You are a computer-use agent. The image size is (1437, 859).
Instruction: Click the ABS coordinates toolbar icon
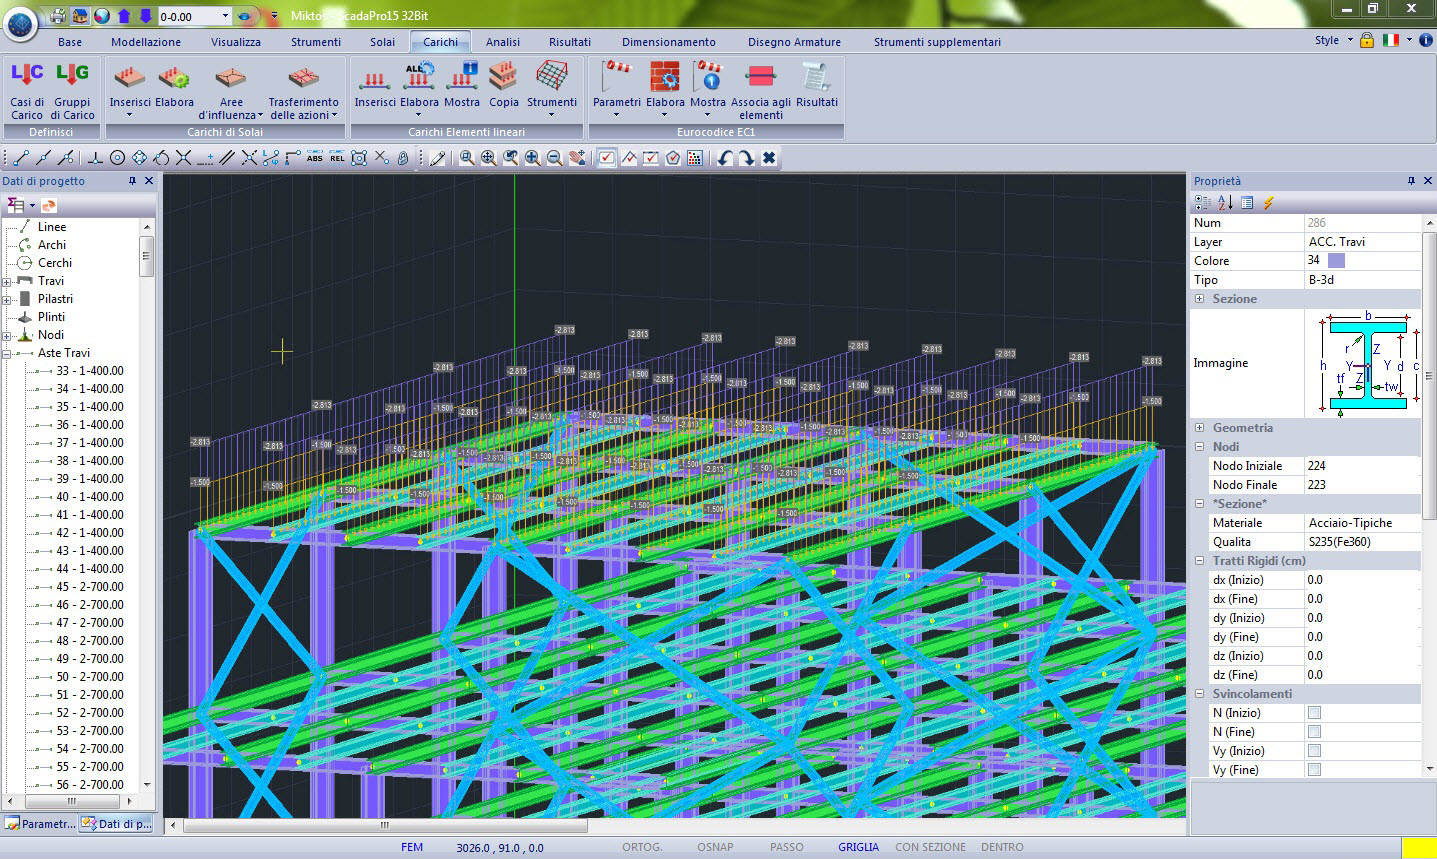[315, 158]
